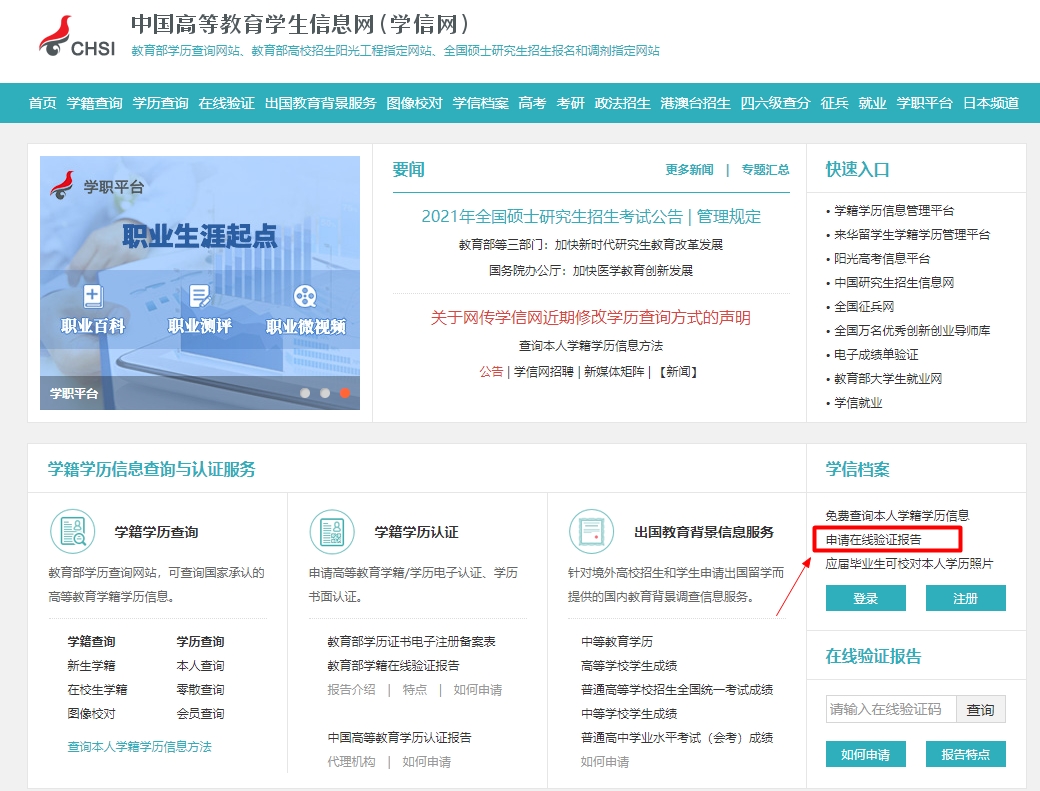Open 四六级查分 navigation item
The image size is (1040, 791).
click(x=775, y=103)
